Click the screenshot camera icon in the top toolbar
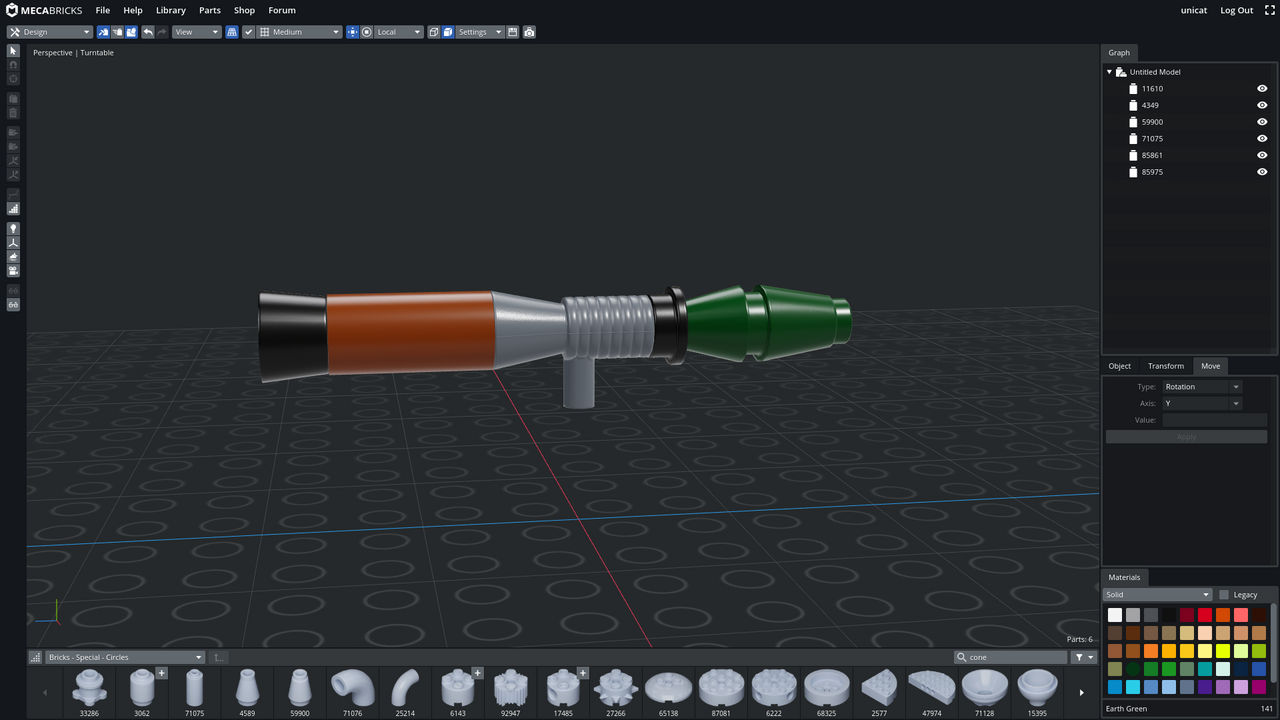Viewport: 1280px width, 720px height. pyautogui.click(x=528, y=32)
